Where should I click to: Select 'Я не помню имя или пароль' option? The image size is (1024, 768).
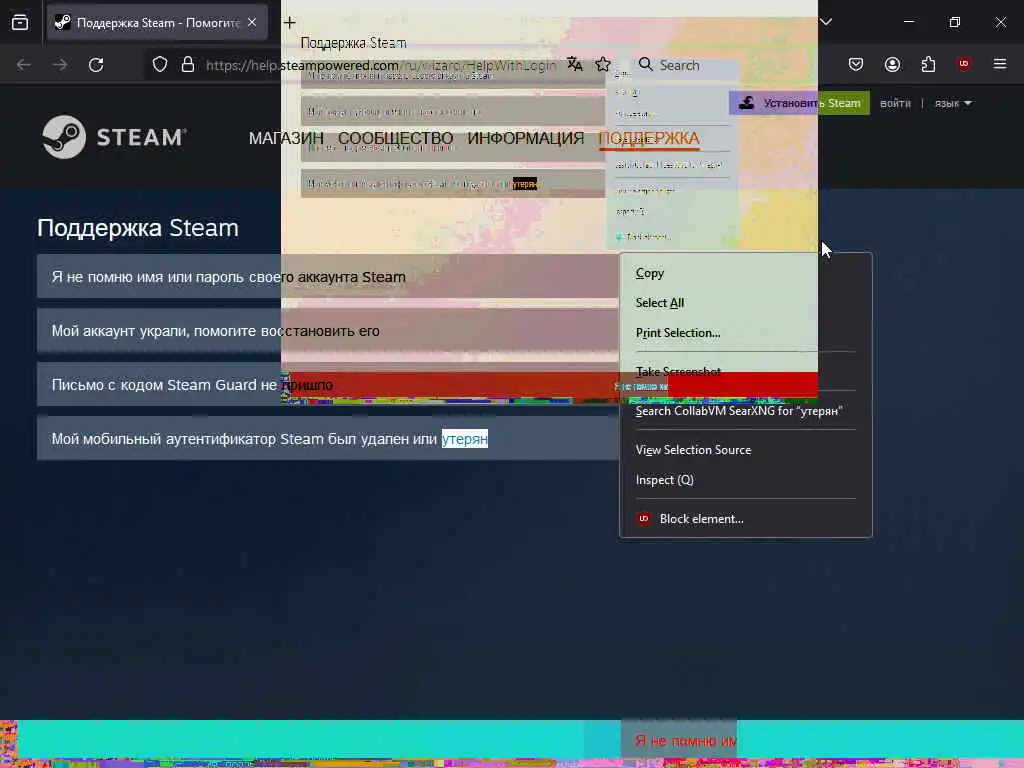[x=328, y=277]
